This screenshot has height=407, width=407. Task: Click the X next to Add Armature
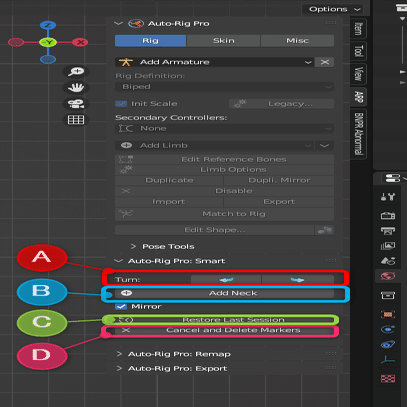pos(325,62)
